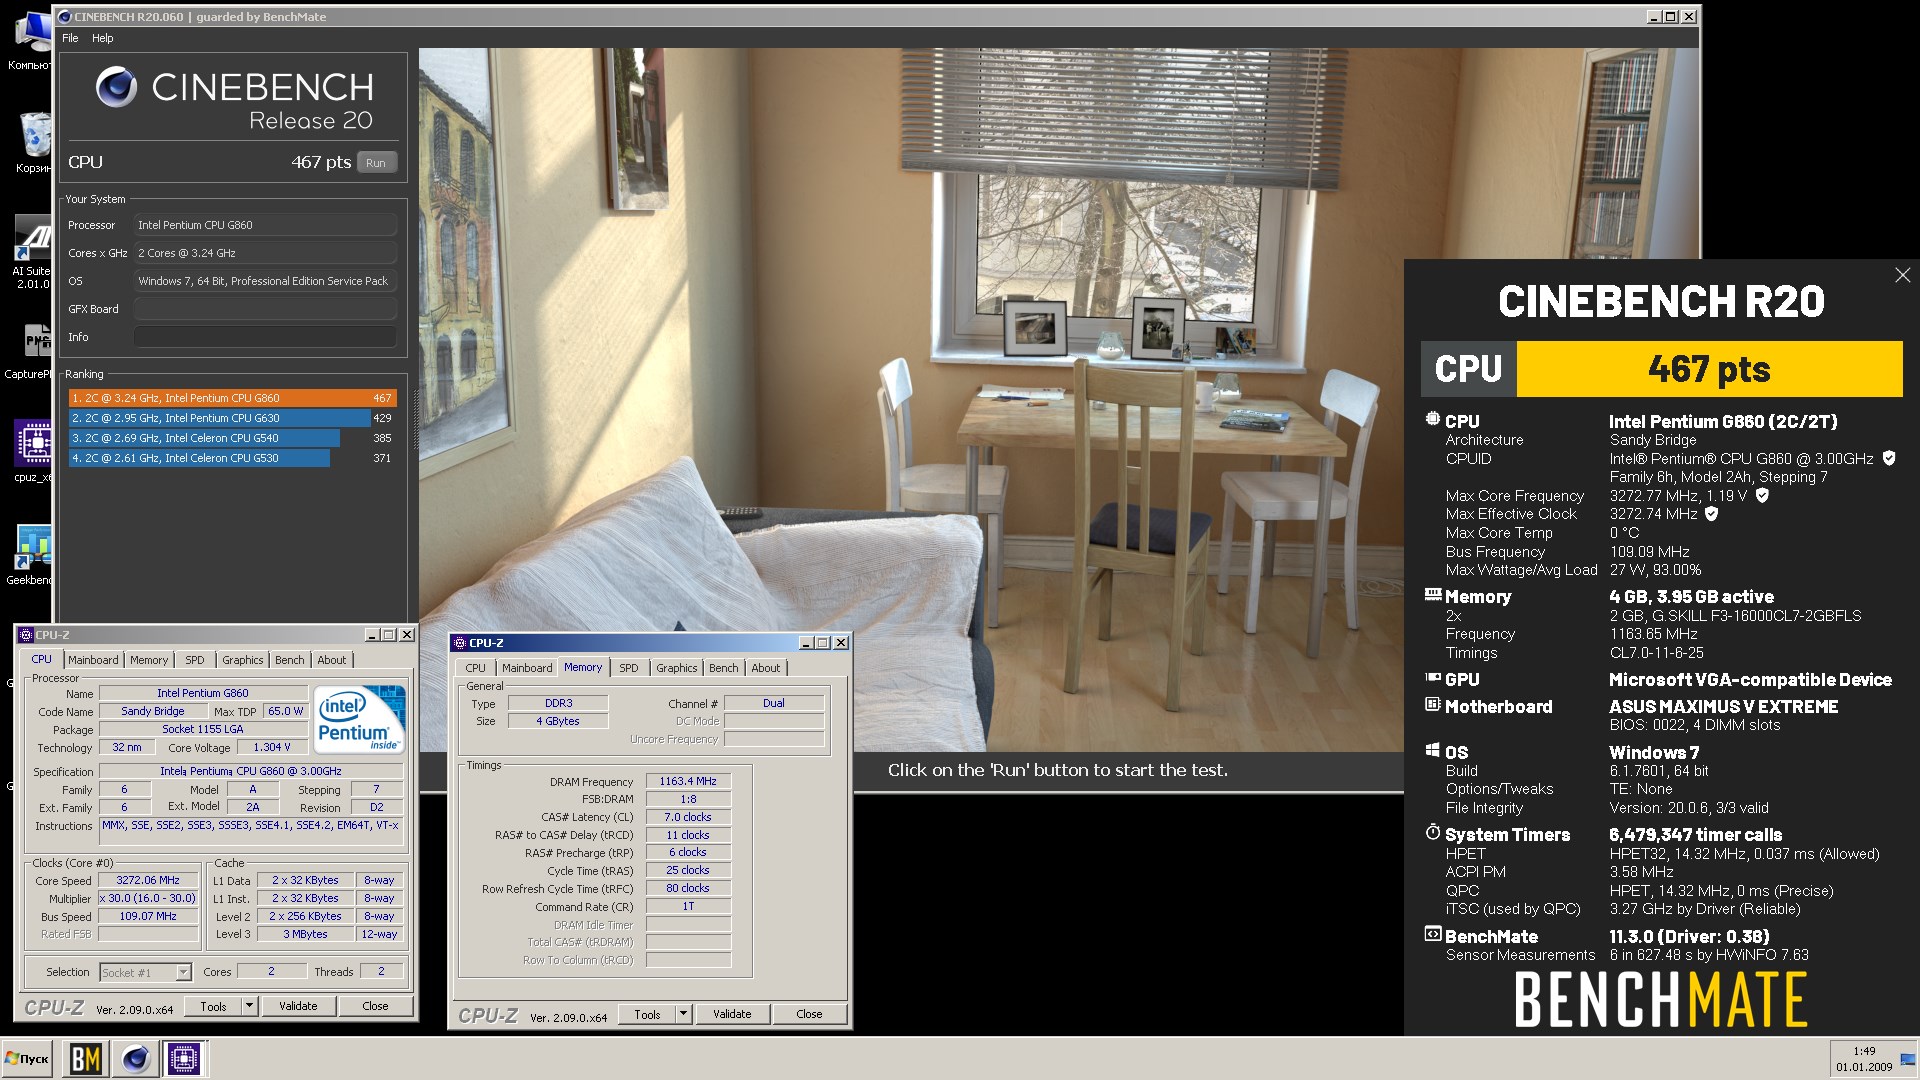Click the CPUID verified shield icon
The height and width of the screenshot is (1080, 1920).
(1889, 458)
